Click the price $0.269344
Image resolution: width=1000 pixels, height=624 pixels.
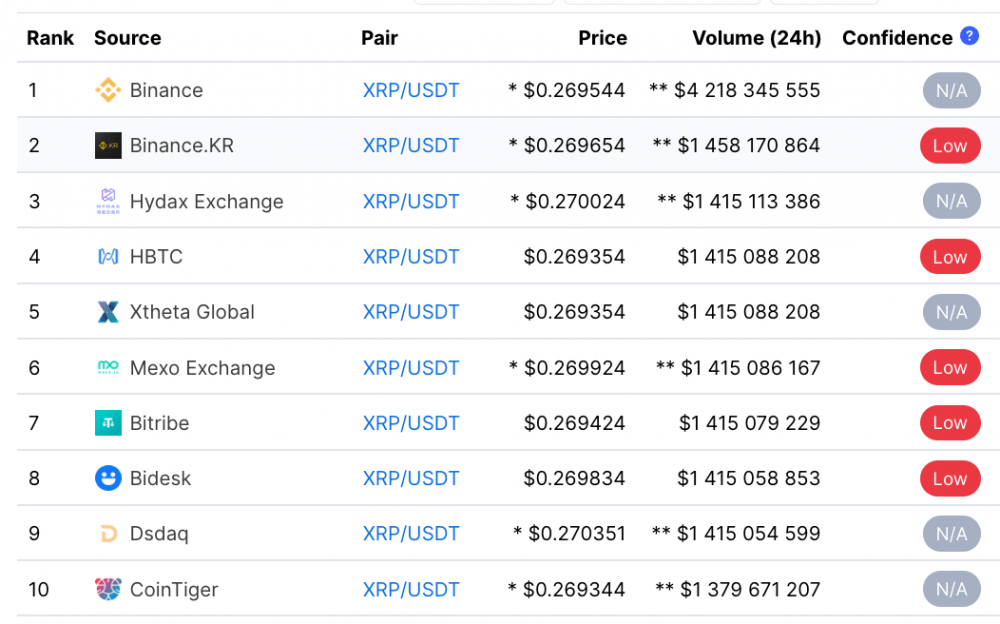click(x=574, y=590)
